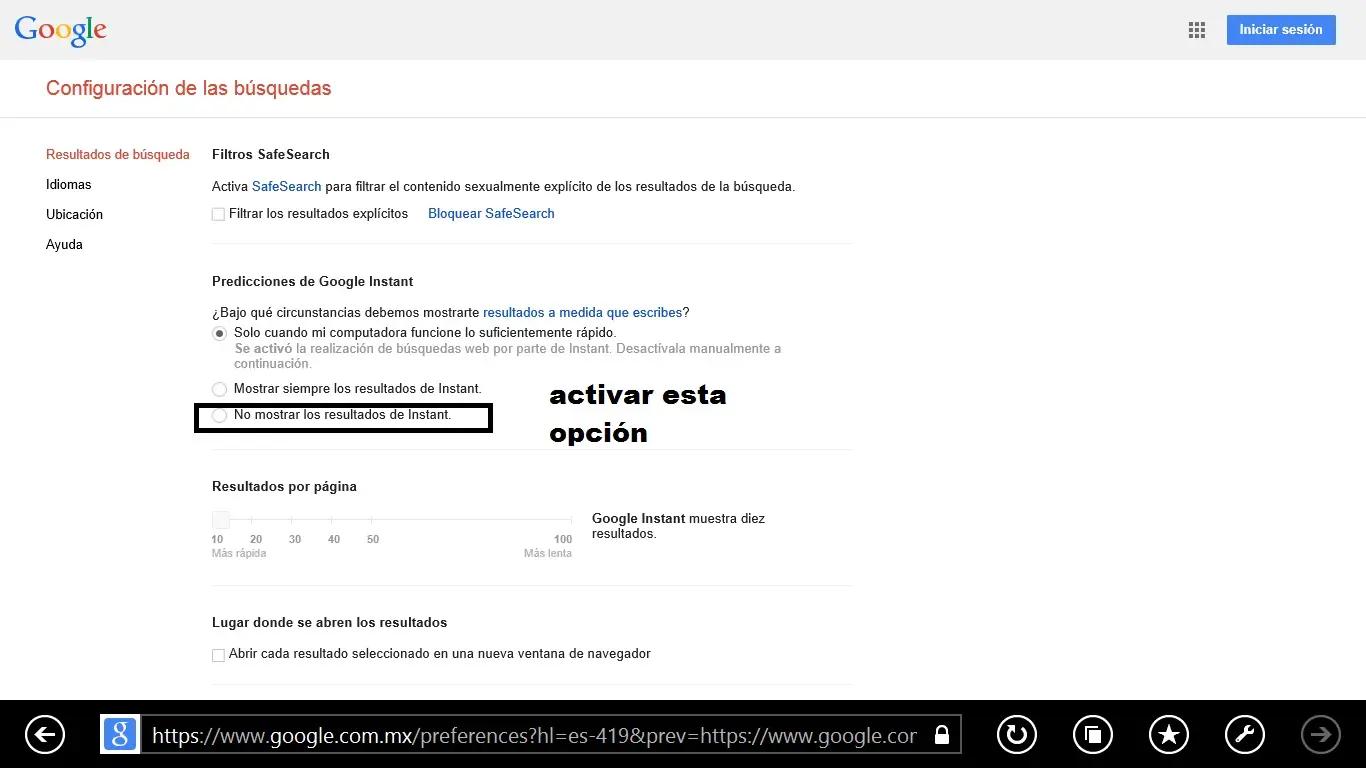
Task: Open Resultados de búsqueda section
Action: point(118,155)
